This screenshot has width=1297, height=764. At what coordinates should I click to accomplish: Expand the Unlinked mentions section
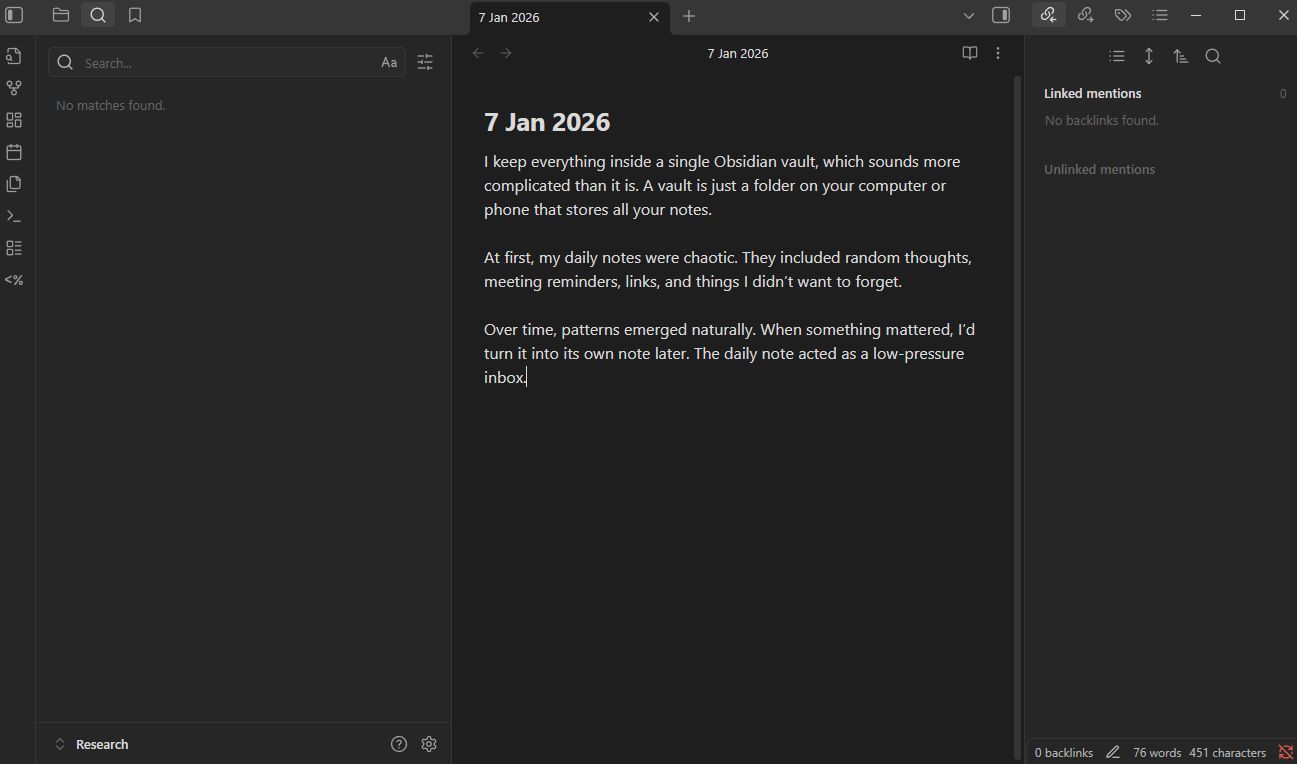pyautogui.click(x=1099, y=169)
